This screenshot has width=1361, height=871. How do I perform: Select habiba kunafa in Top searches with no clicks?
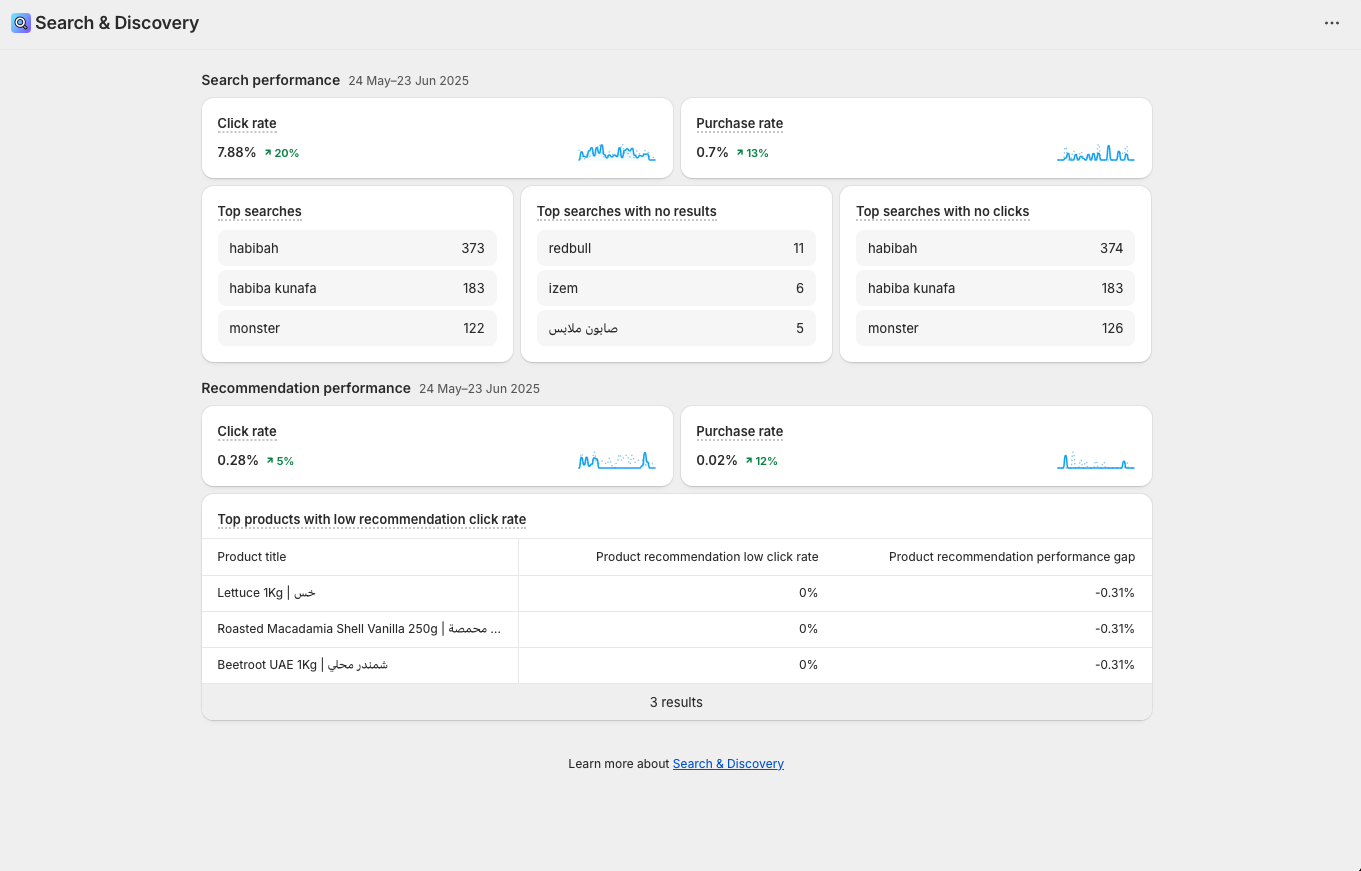click(995, 288)
